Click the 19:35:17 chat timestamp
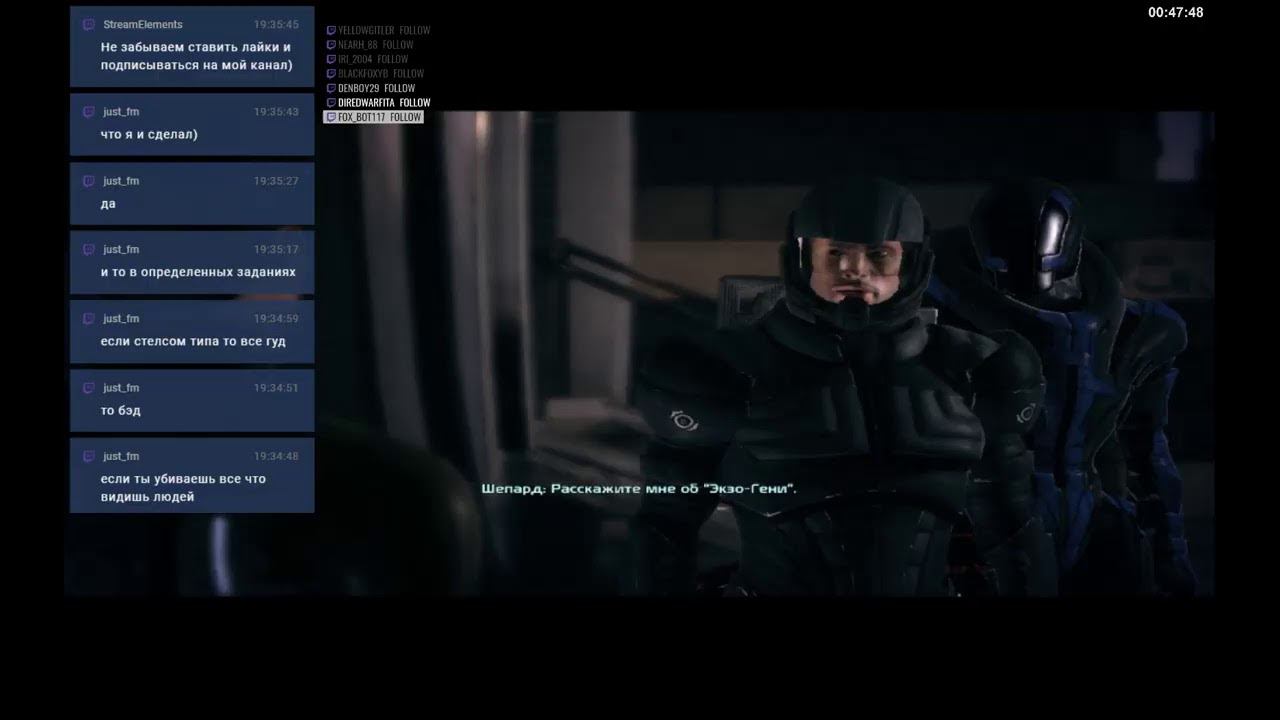Viewport: 1280px width, 720px height. pyautogui.click(x=276, y=249)
